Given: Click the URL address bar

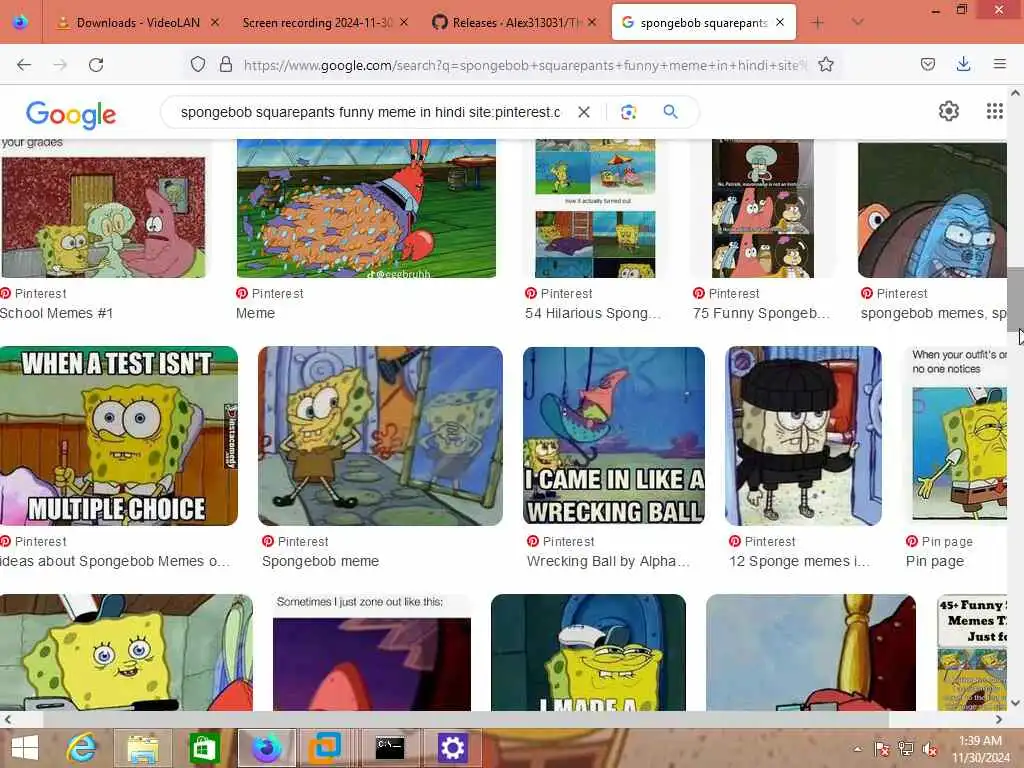Looking at the screenshot, I should click(525, 65).
